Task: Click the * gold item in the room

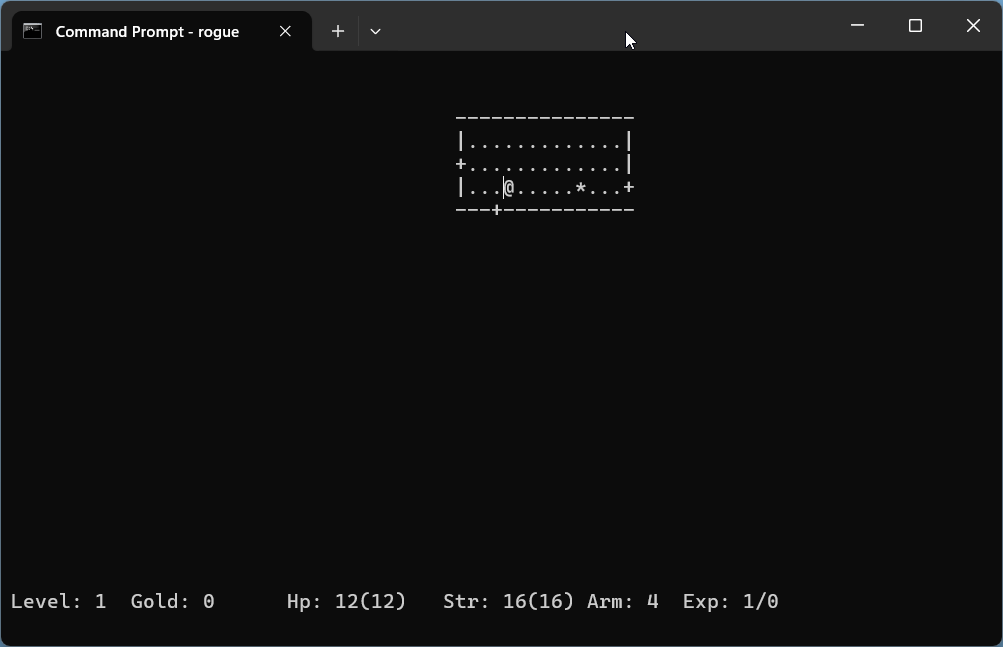Action: pyautogui.click(x=580, y=188)
